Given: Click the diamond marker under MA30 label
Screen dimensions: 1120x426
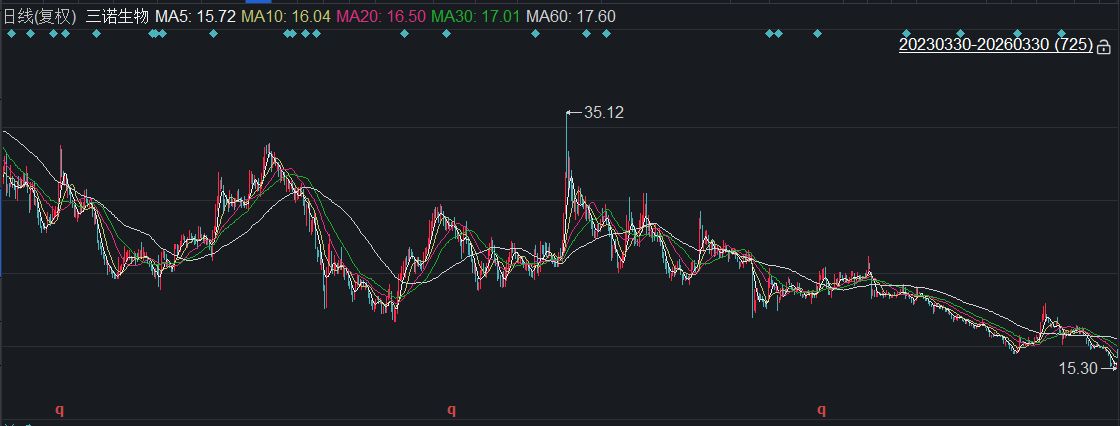Looking at the screenshot, I should click(447, 34).
